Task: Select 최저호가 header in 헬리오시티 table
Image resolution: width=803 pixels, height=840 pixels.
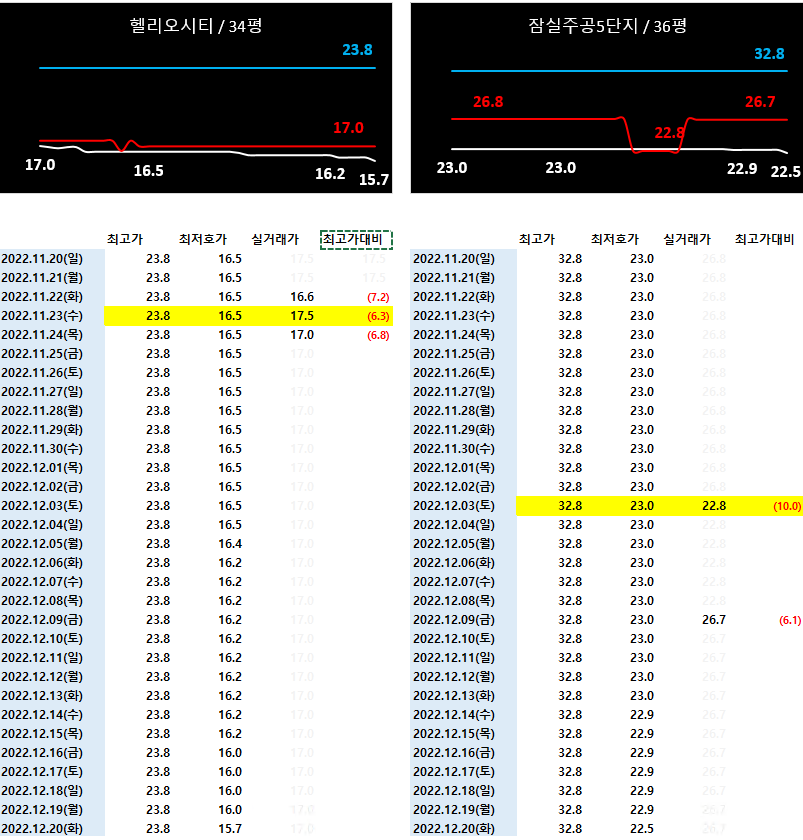Action: [x=203, y=239]
